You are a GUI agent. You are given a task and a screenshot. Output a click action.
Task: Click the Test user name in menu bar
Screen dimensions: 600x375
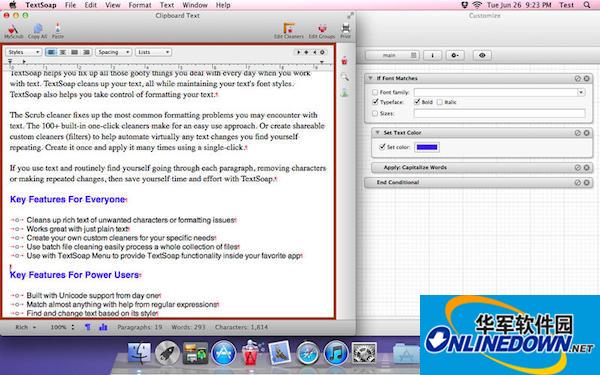(566, 5)
